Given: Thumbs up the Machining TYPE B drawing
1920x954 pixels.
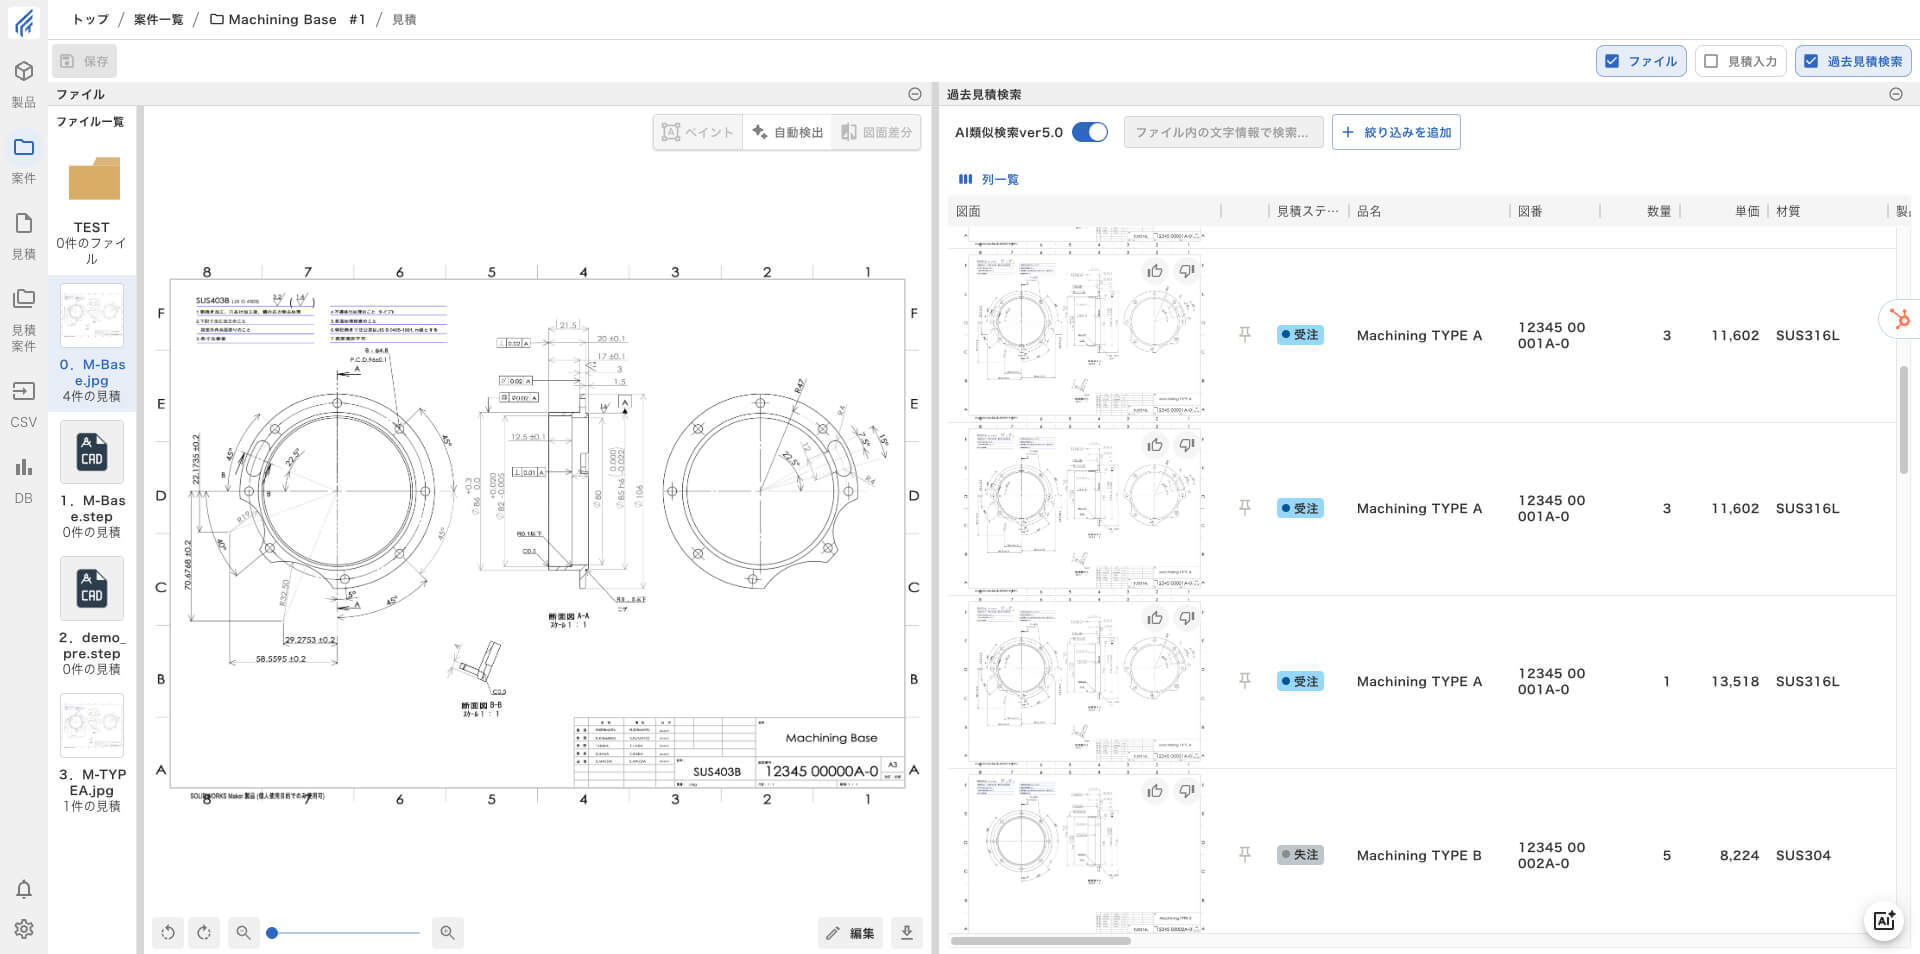Looking at the screenshot, I should [1155, 791].
